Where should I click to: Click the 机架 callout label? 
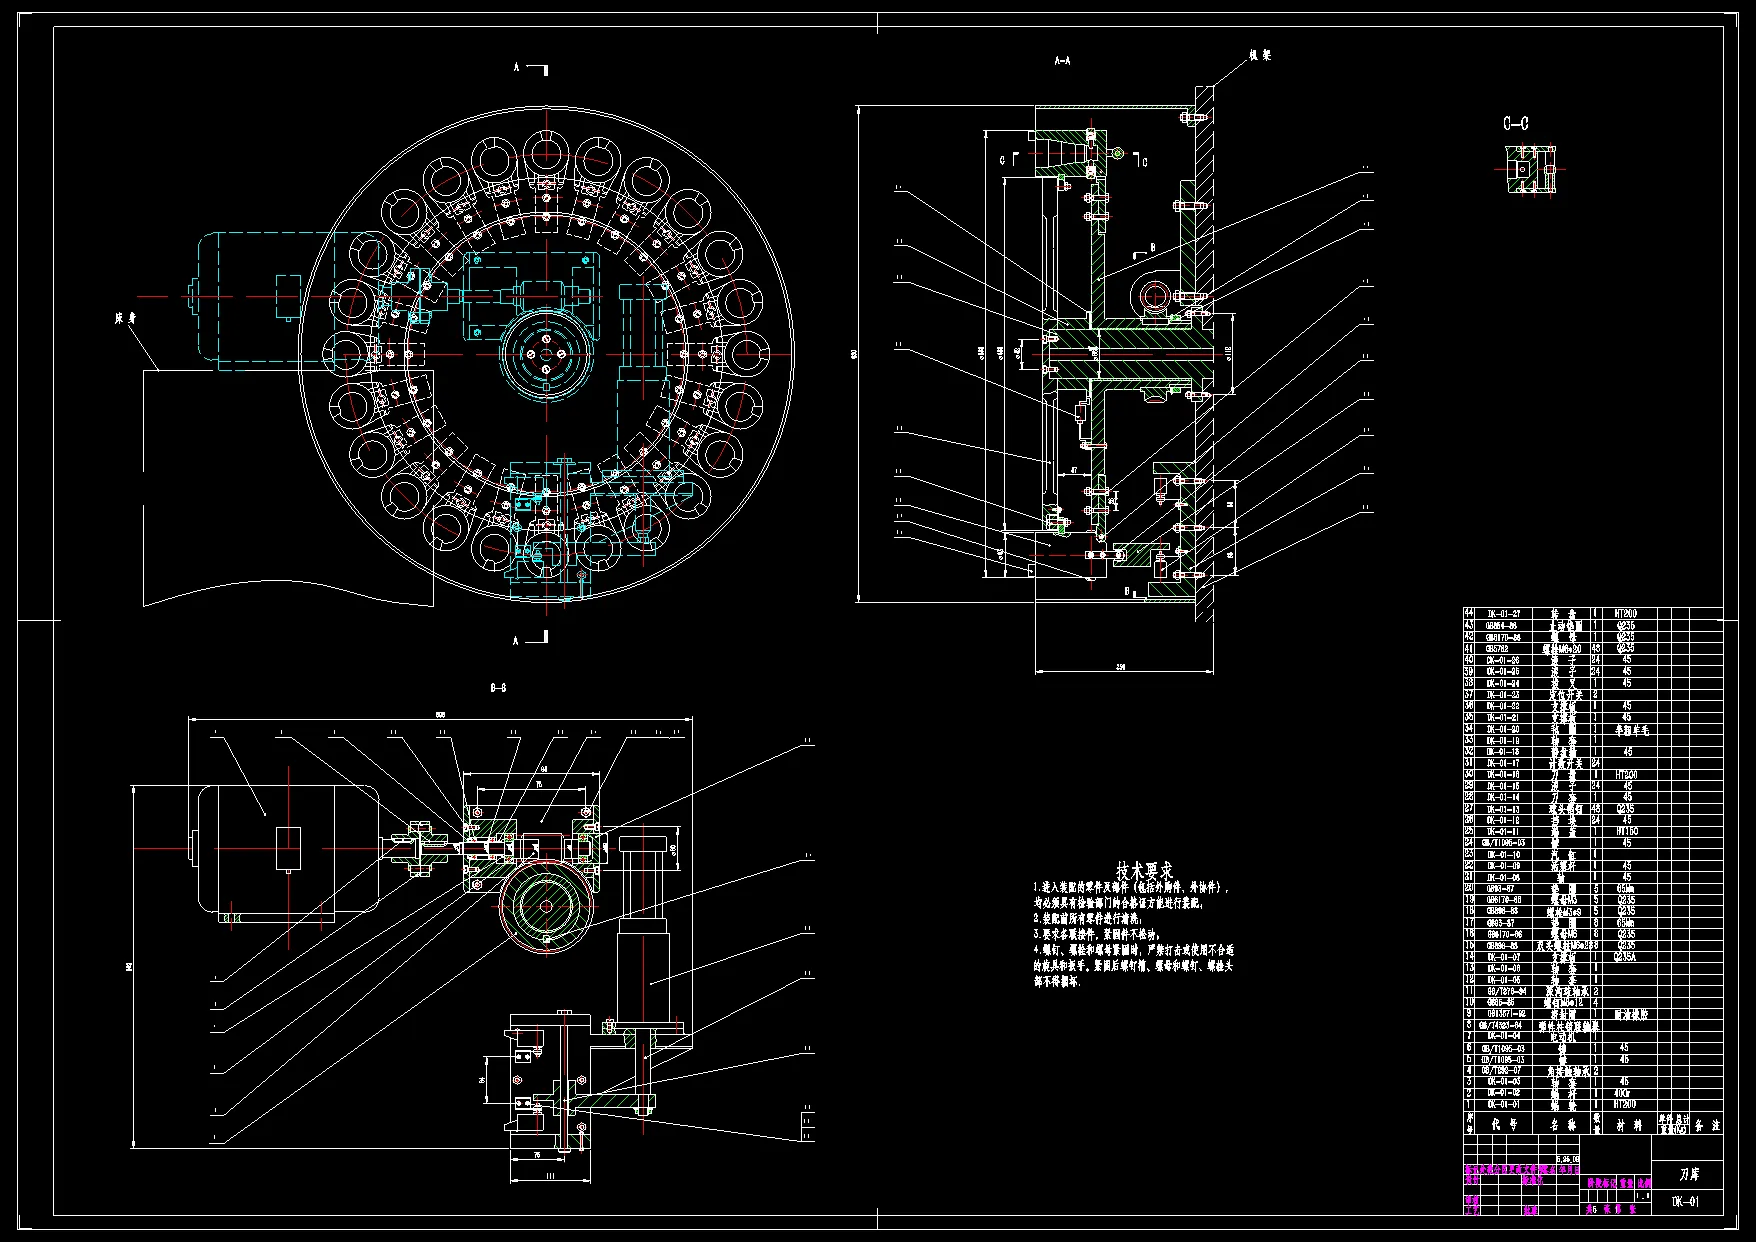[x=1260, y=56]
